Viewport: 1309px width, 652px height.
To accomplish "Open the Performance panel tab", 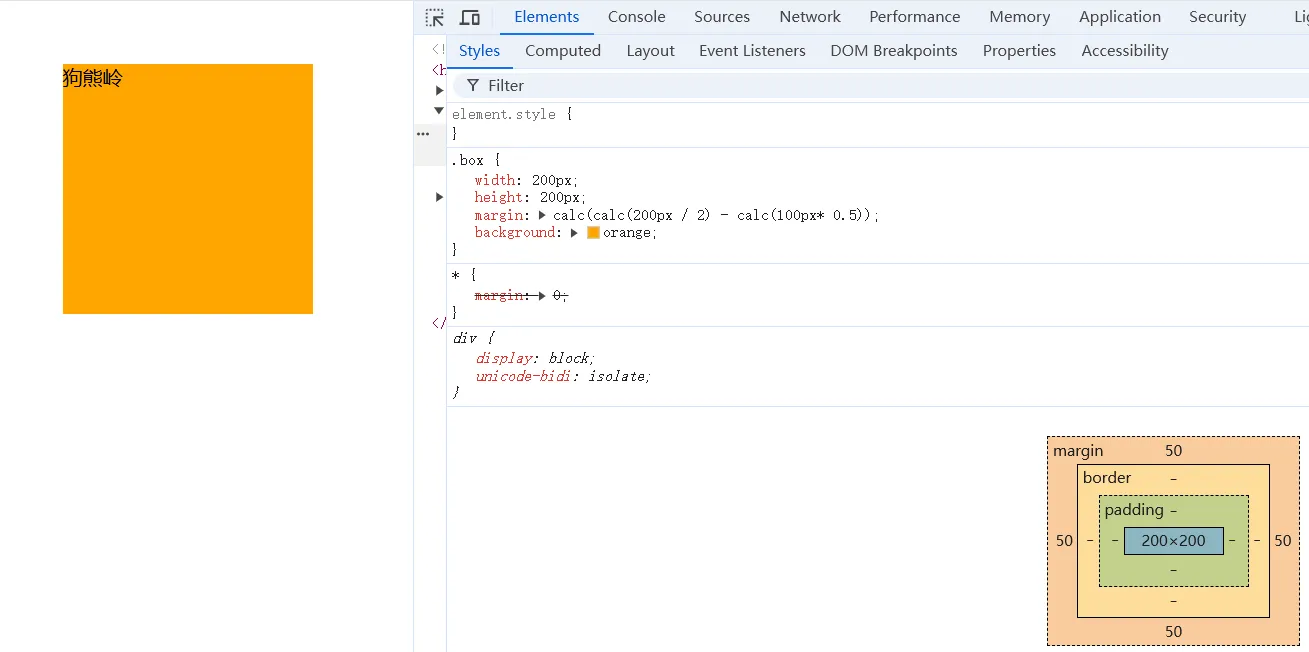I will point(915,17).
